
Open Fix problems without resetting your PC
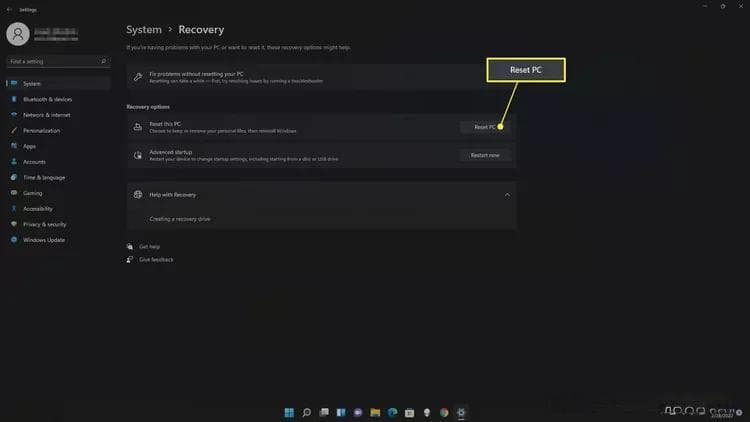click(x=306, y=77)
